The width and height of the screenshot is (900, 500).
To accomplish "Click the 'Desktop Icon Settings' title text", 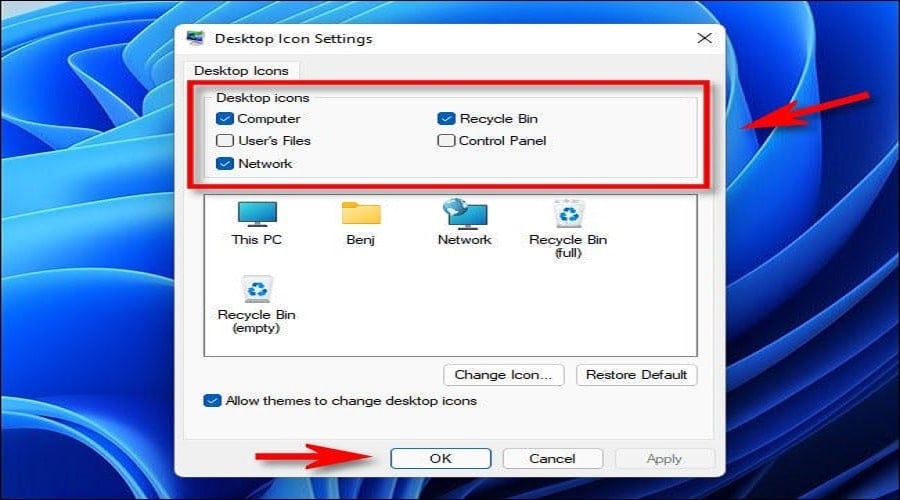I will [x=293, y=38].
